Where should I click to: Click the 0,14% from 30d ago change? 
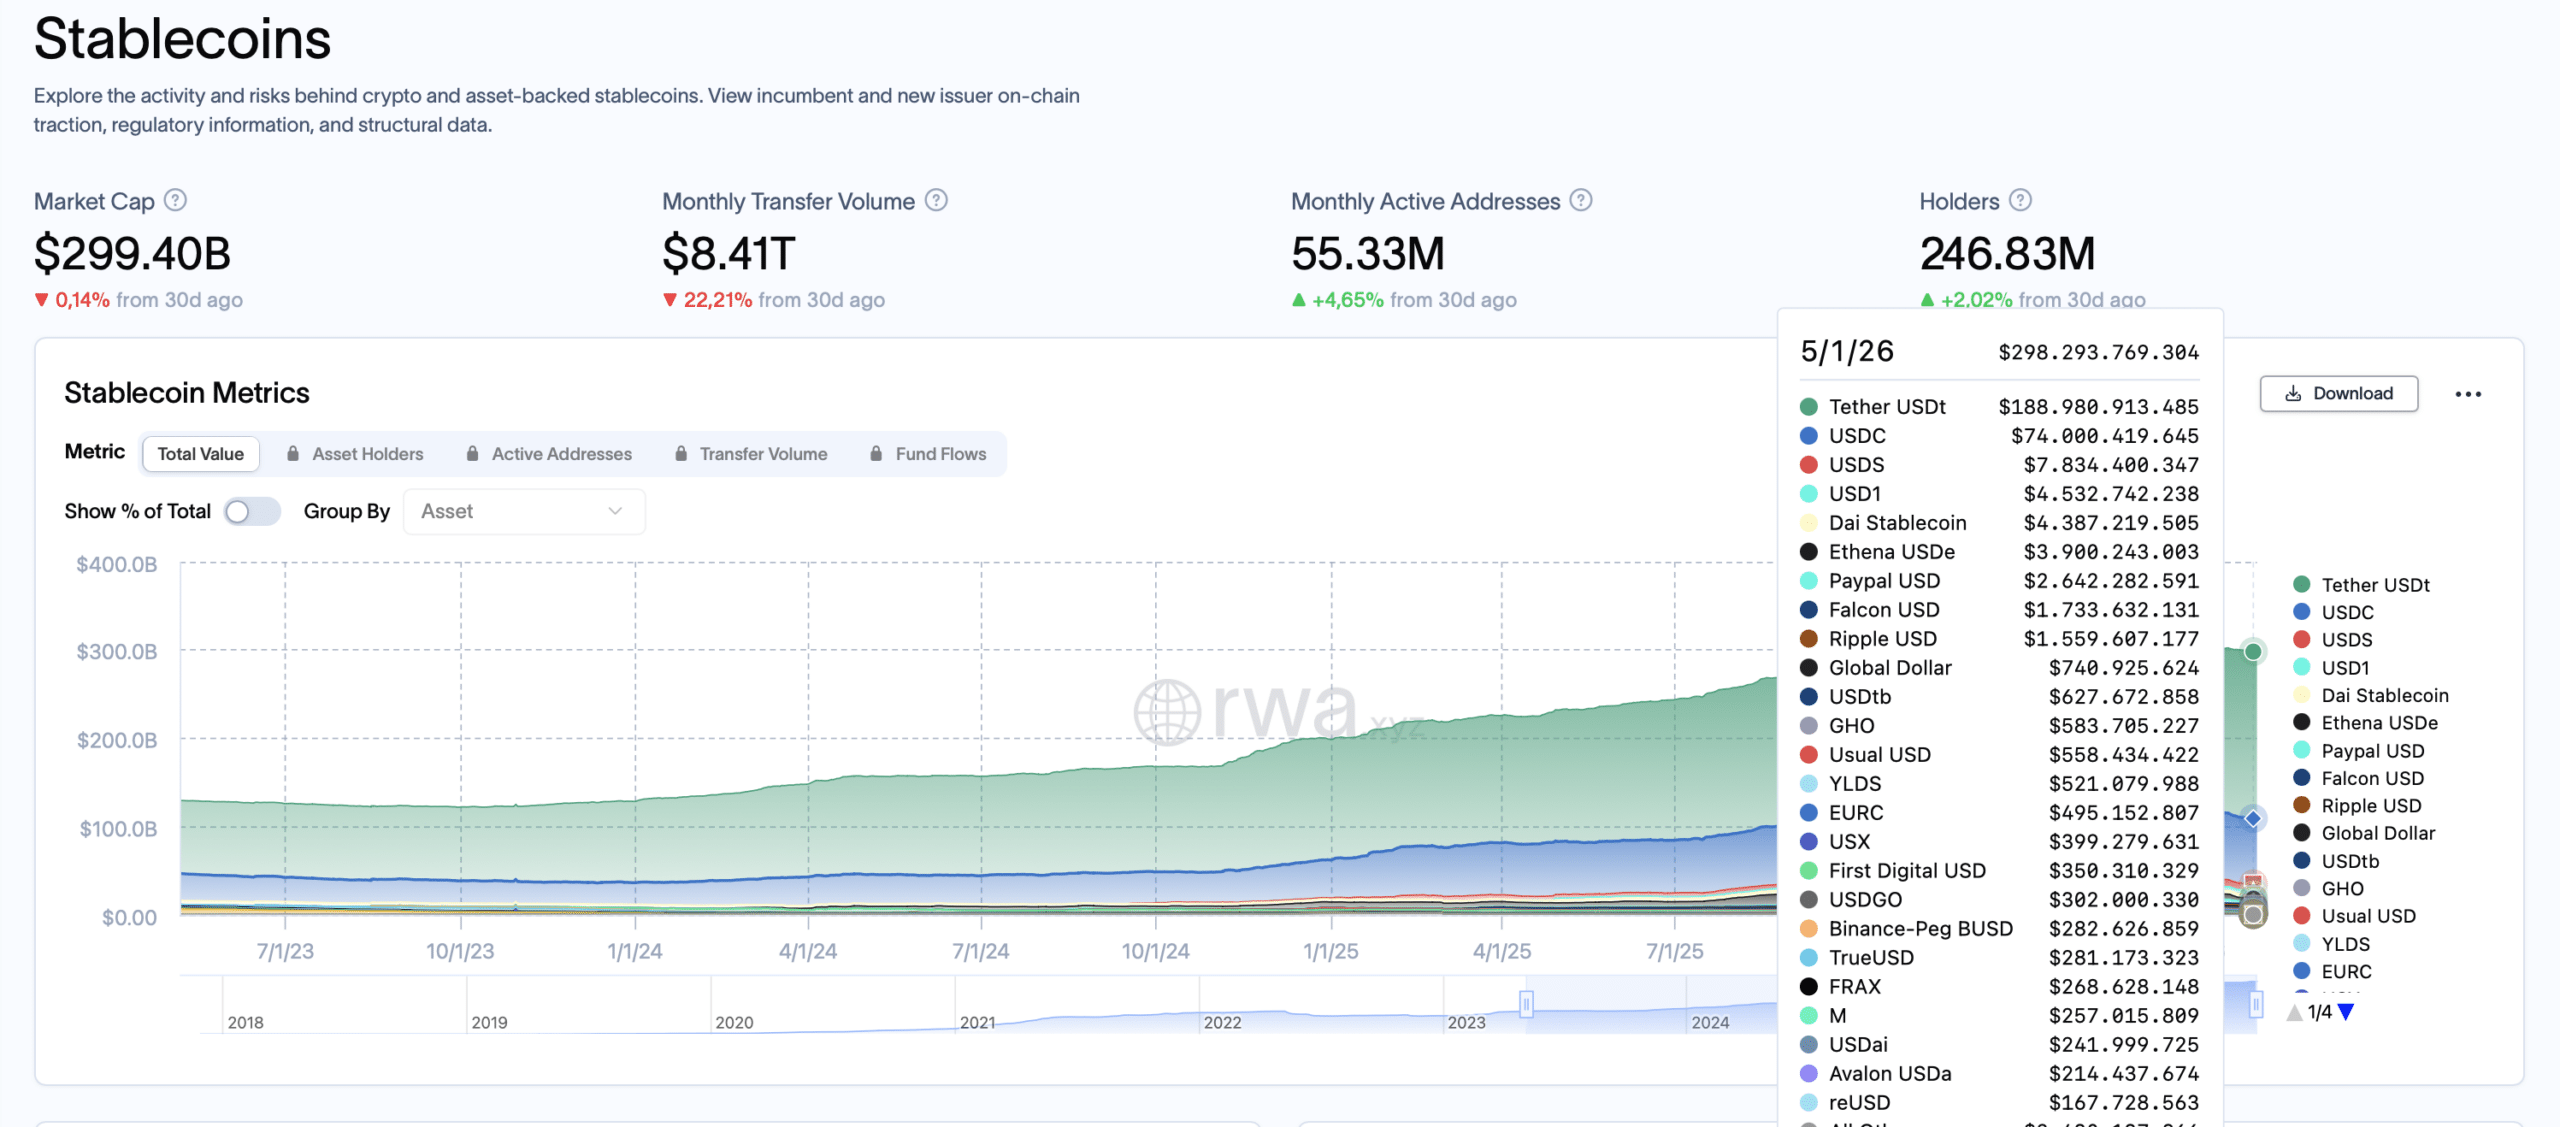[138, 300]
